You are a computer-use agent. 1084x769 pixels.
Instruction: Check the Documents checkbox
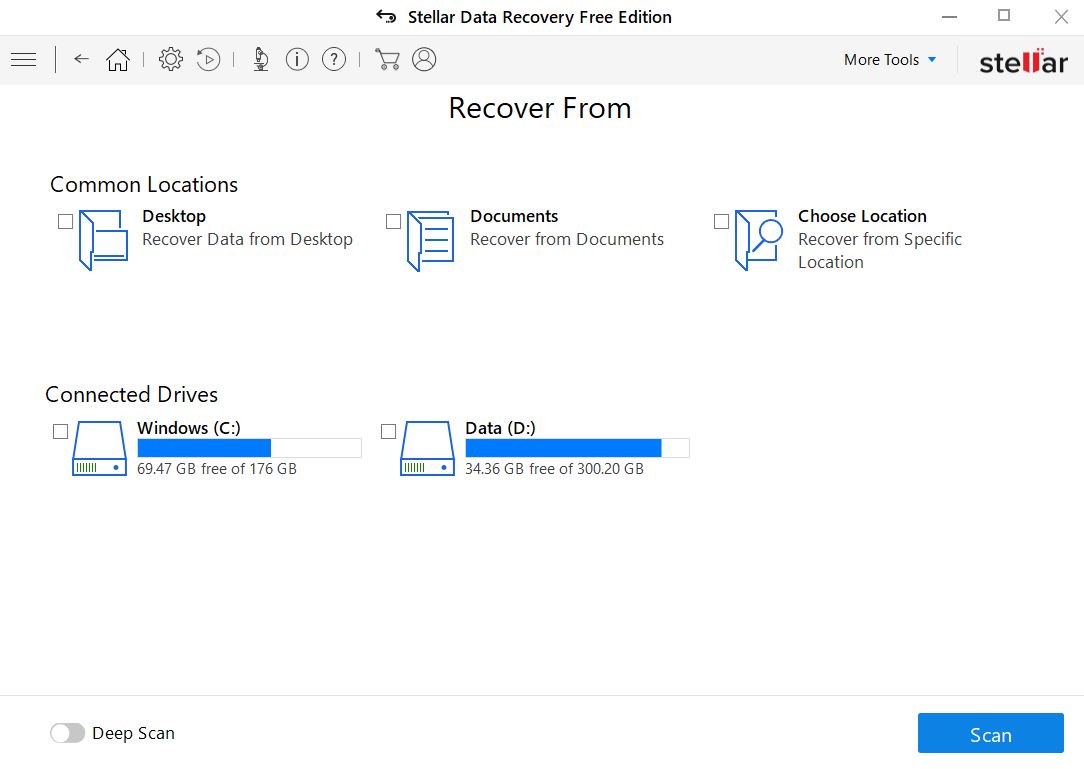393,221
